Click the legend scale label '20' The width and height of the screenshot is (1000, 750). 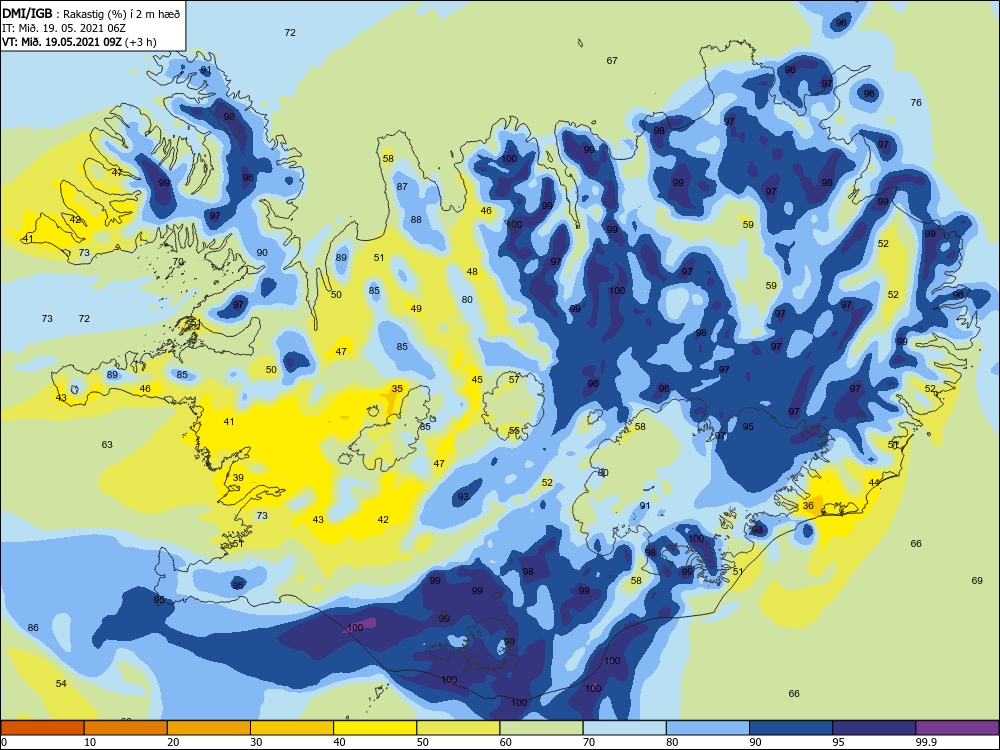point(173,742)
